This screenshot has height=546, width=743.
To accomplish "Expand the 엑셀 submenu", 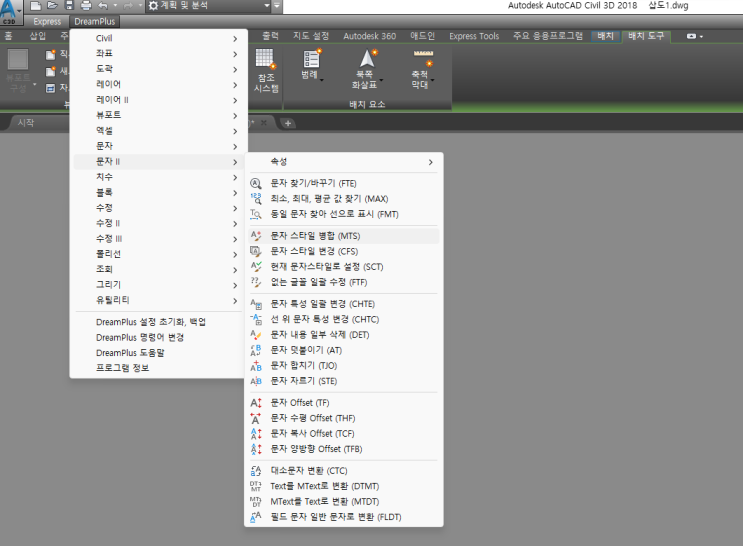I will tap(159, 131).
